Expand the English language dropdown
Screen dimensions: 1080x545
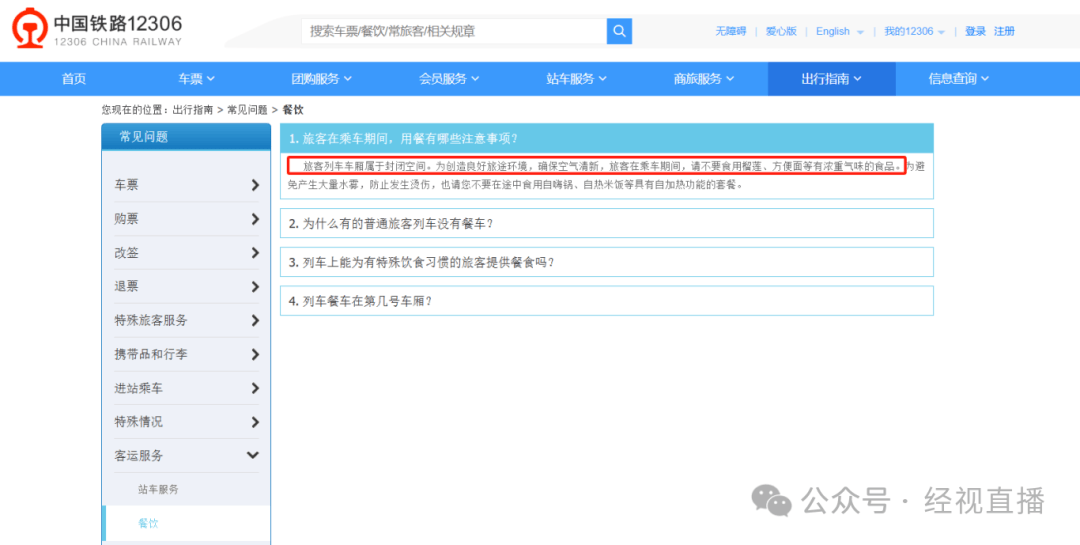pos(840,31)
